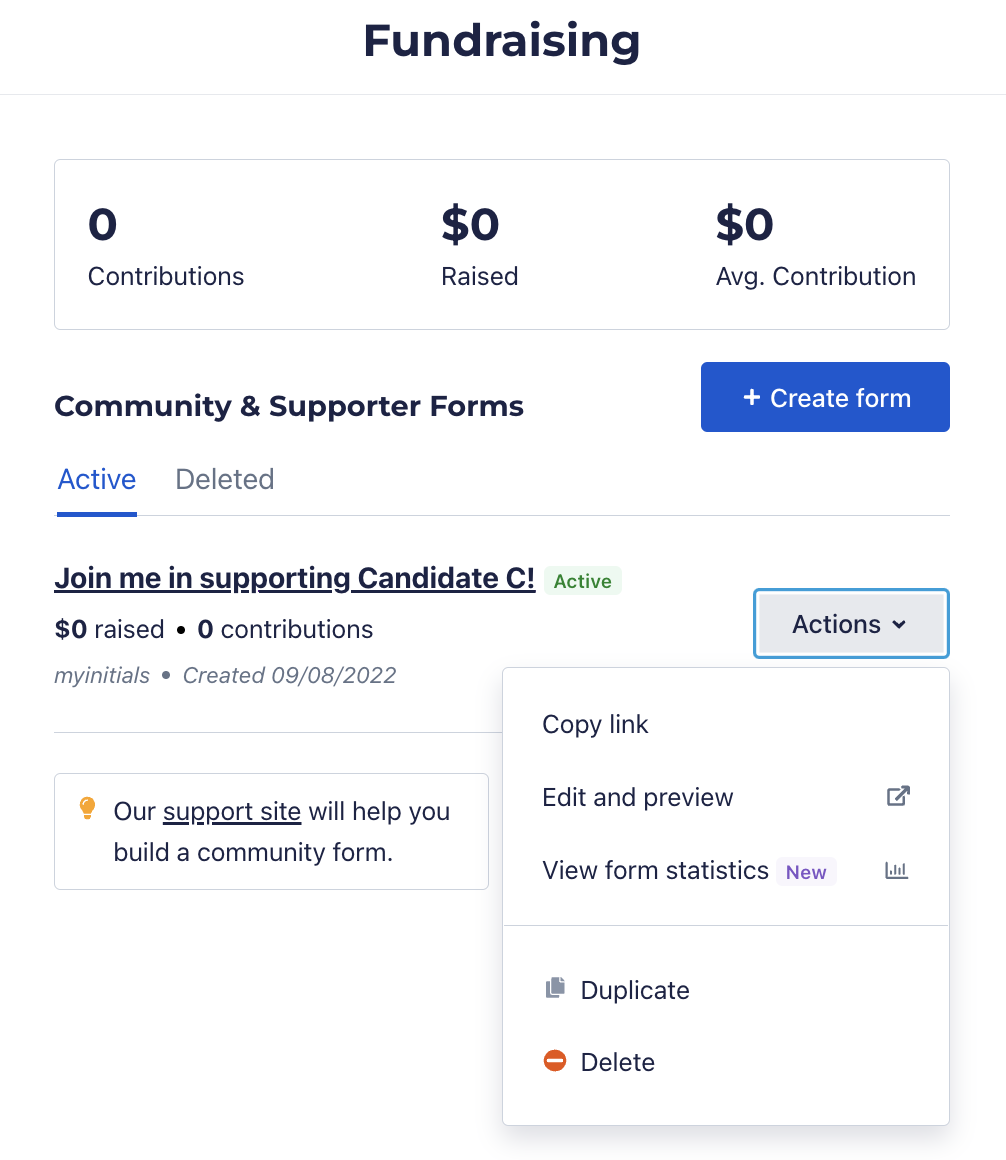
Task: Follow the support site link
Action: tap(232, 812)
